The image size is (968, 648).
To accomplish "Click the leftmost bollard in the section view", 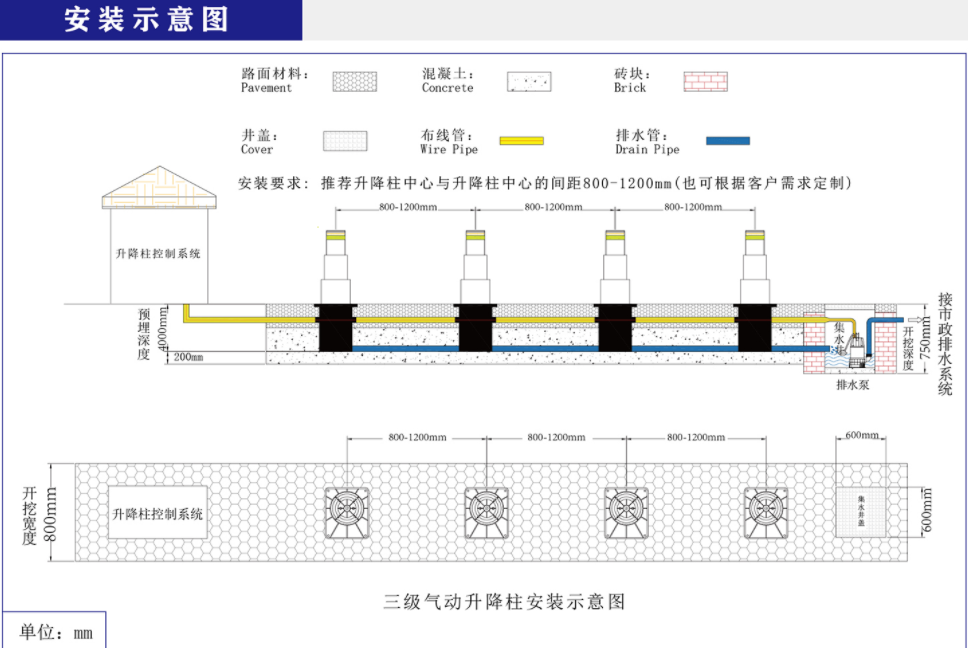I will pos(335,290).
